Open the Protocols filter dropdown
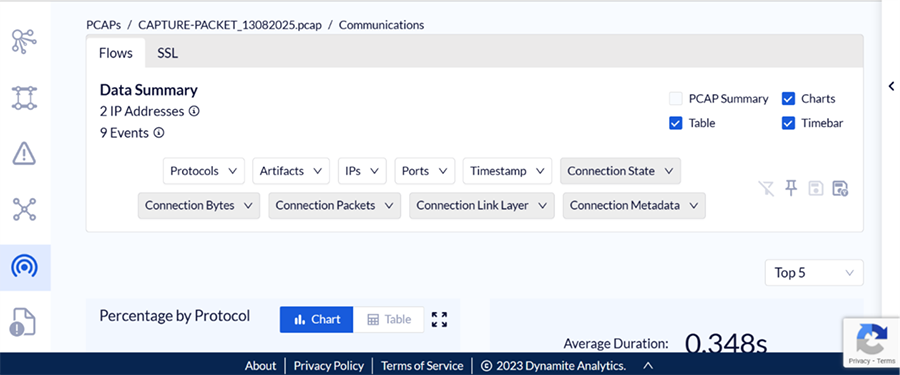The image size is (900, 375). [204, 171]
